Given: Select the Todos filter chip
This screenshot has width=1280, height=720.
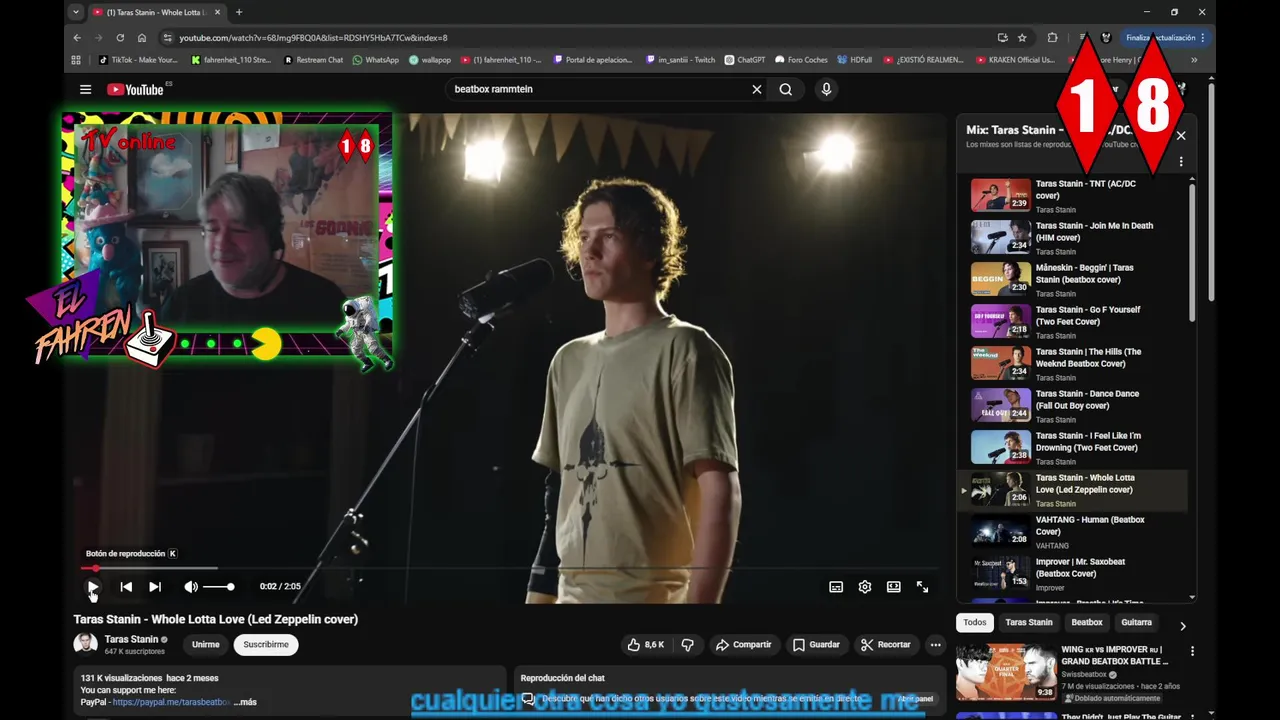Looking at the screenshot, I should (975, 623).
